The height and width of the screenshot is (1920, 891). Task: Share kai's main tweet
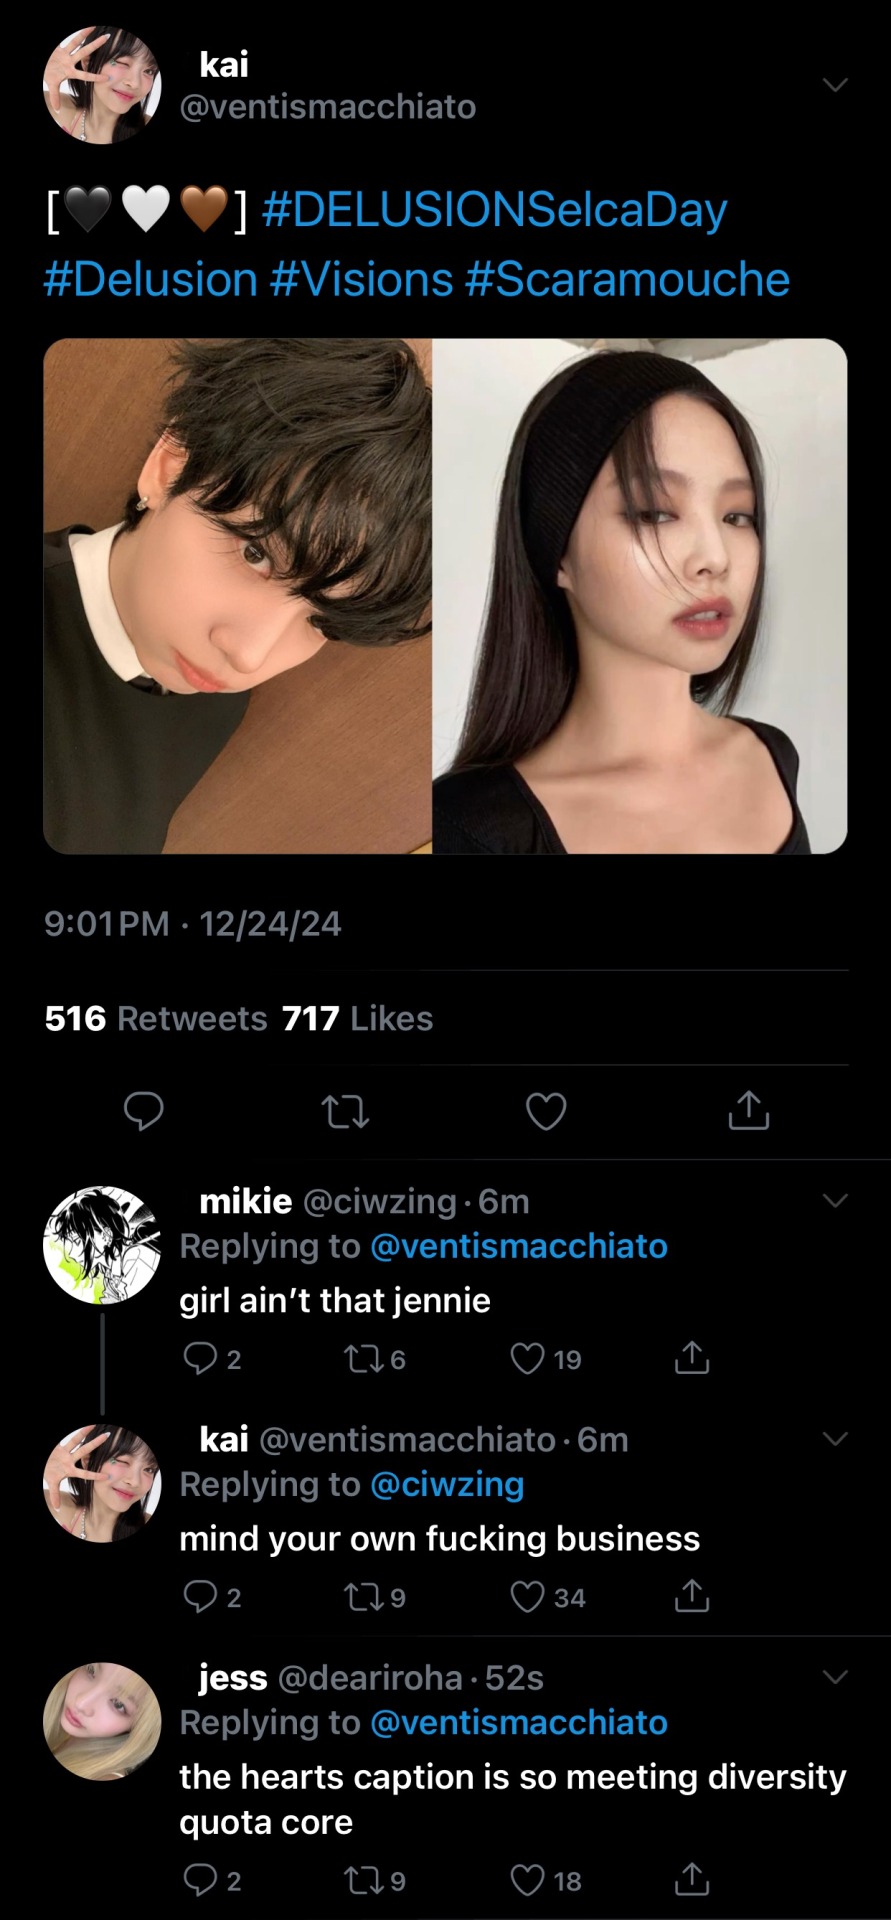(x=748, y=1110)
